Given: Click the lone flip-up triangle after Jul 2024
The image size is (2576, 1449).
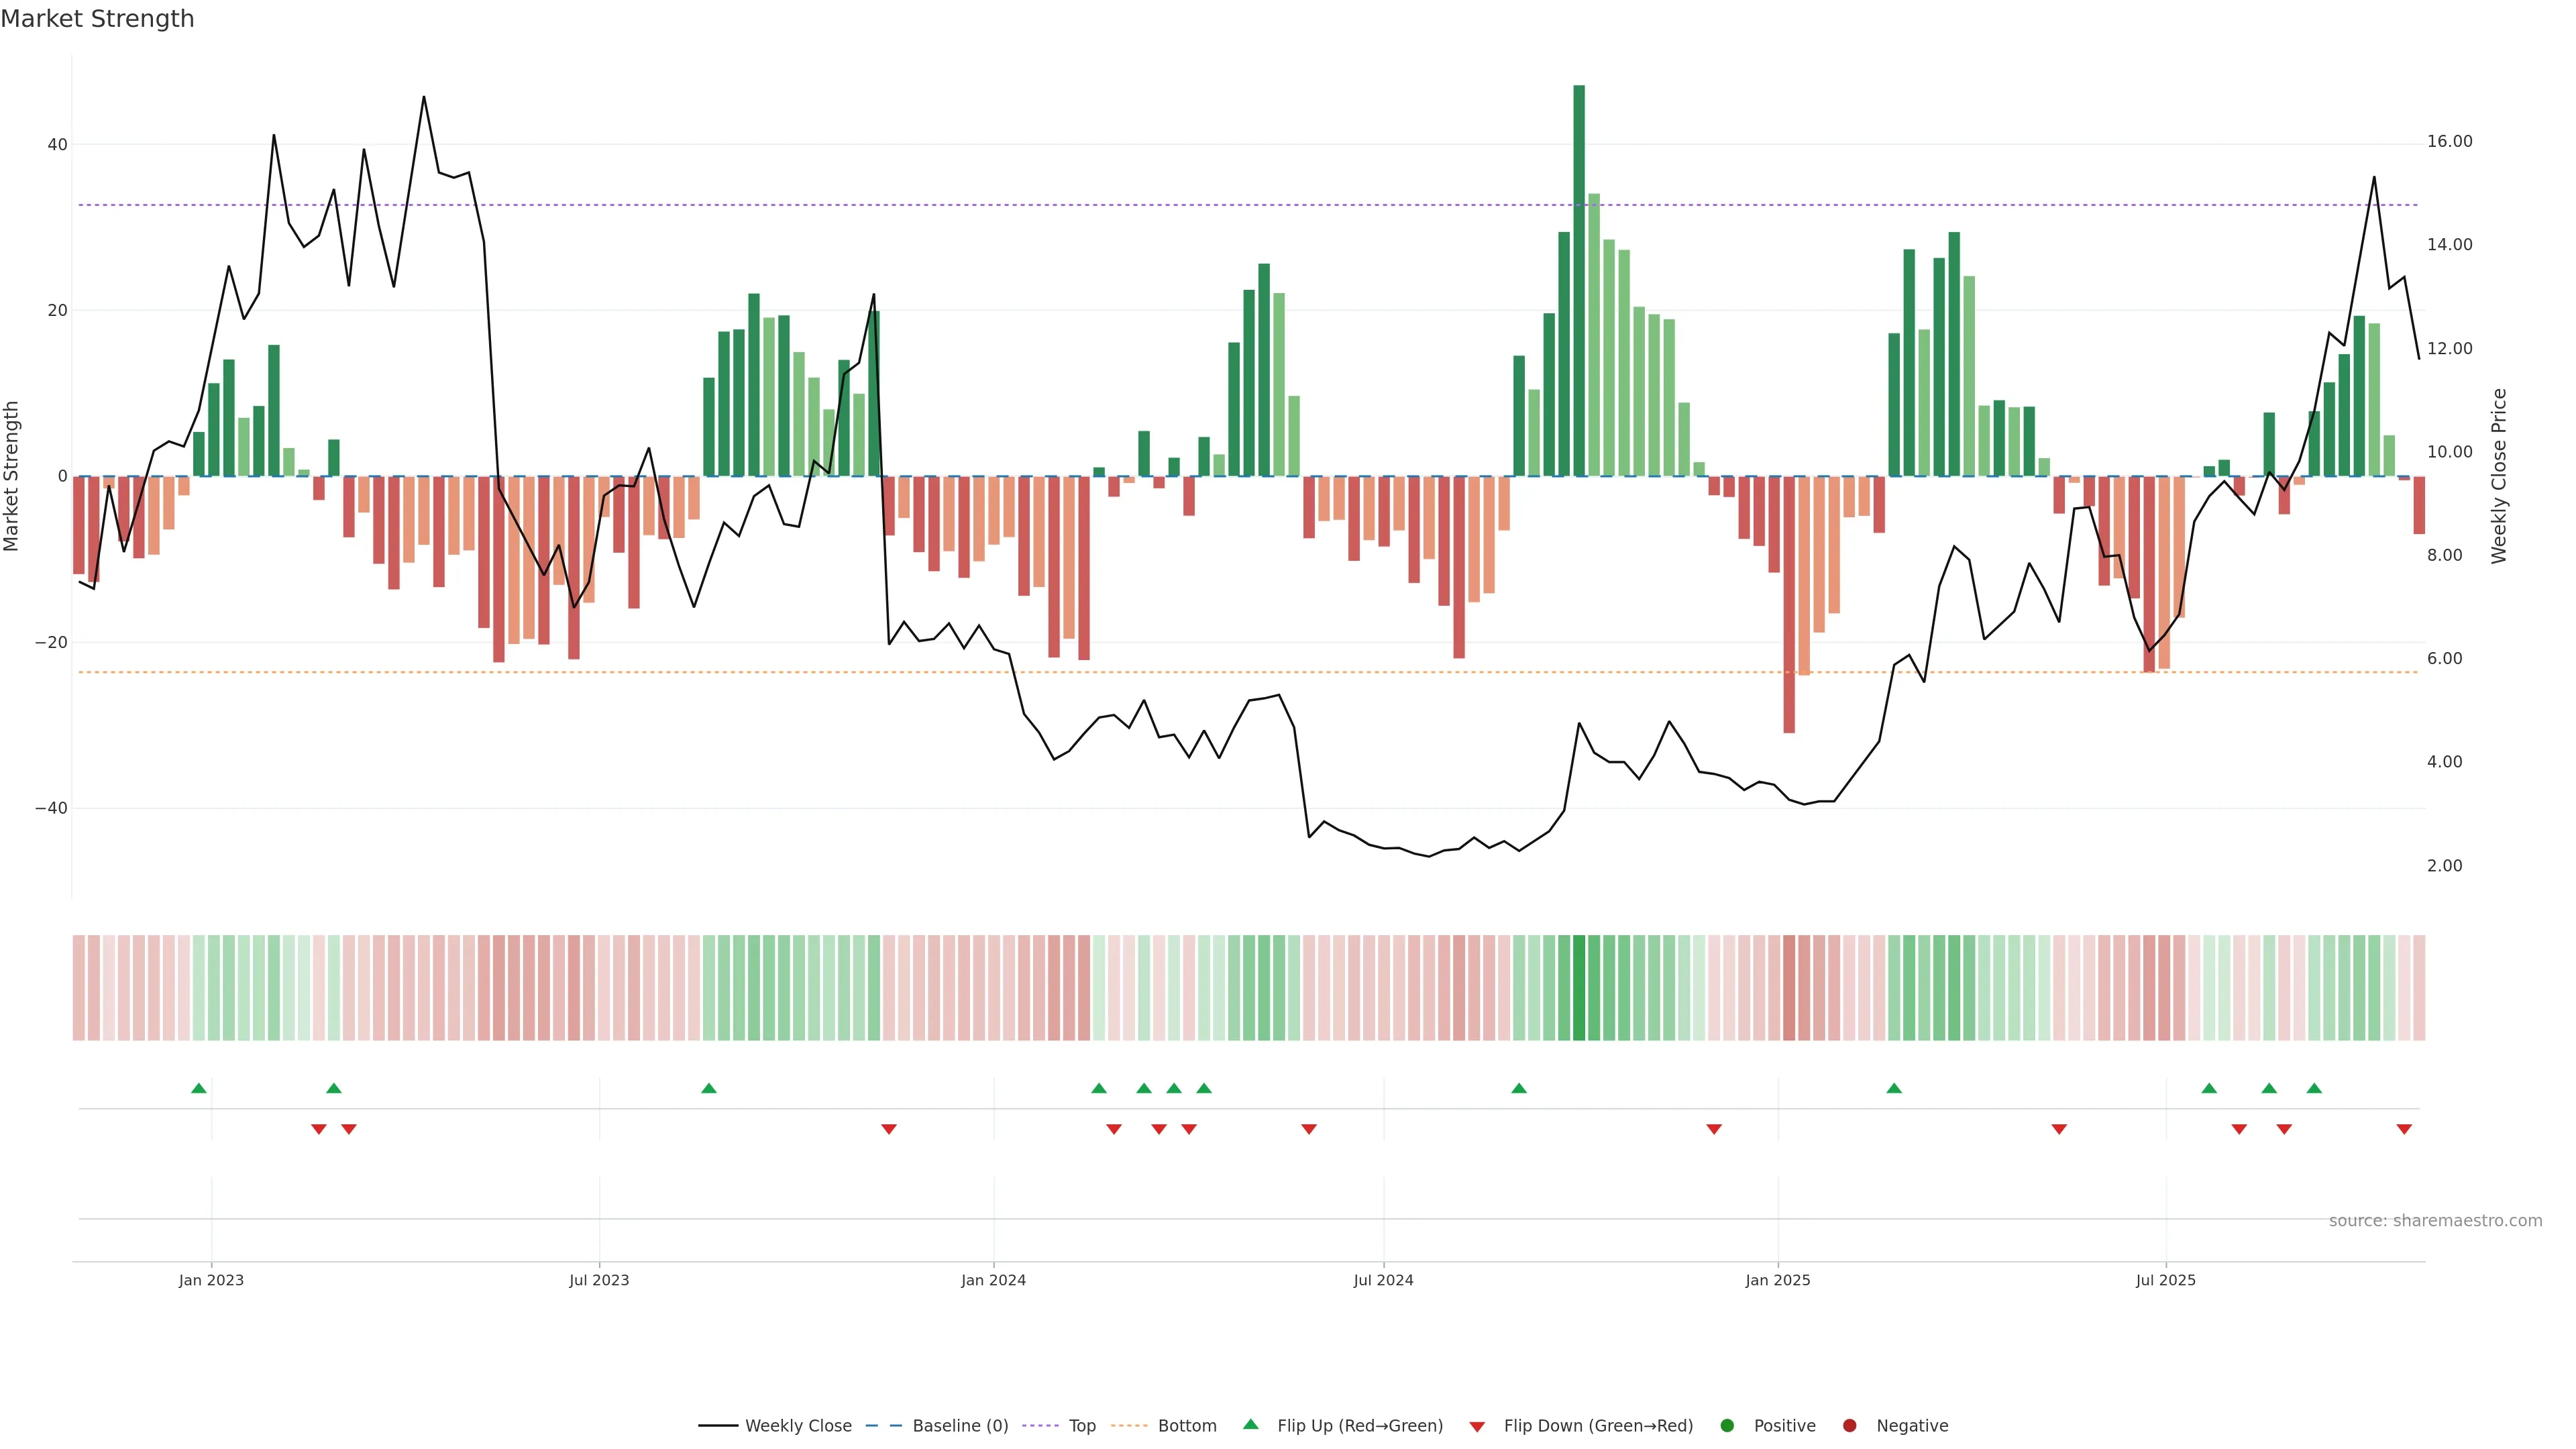Looking at the screenshot, I should click(x=1519, y=1088).
